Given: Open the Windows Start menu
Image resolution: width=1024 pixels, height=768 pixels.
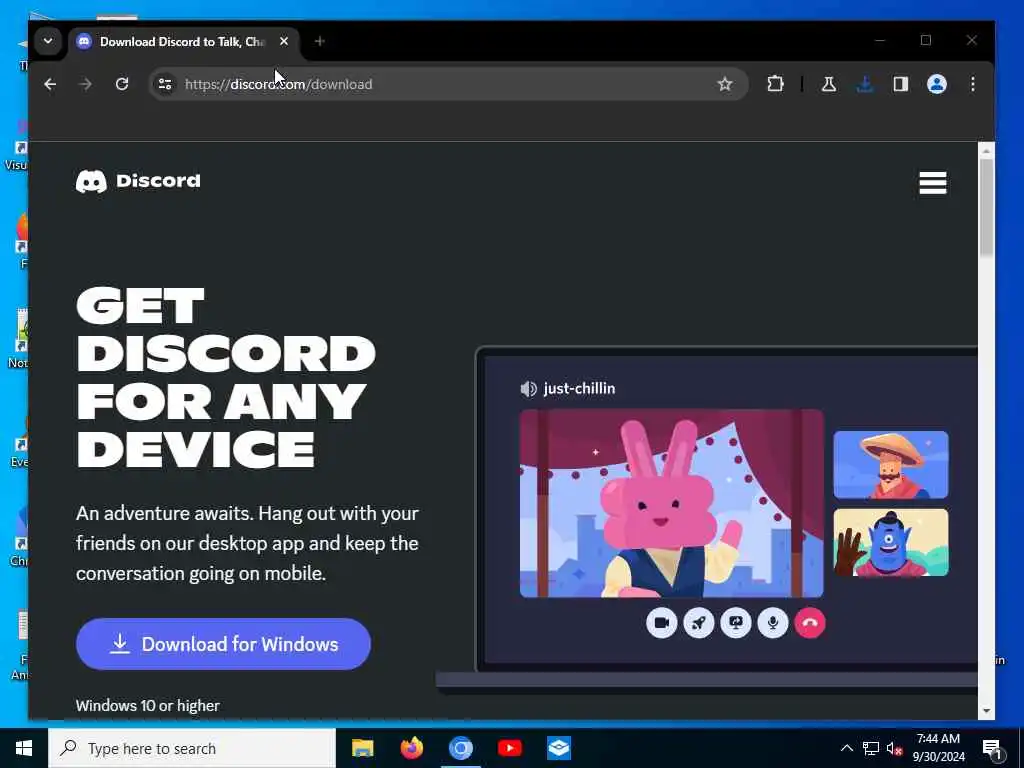Looking at the screenshot, I should coord(24,748).
